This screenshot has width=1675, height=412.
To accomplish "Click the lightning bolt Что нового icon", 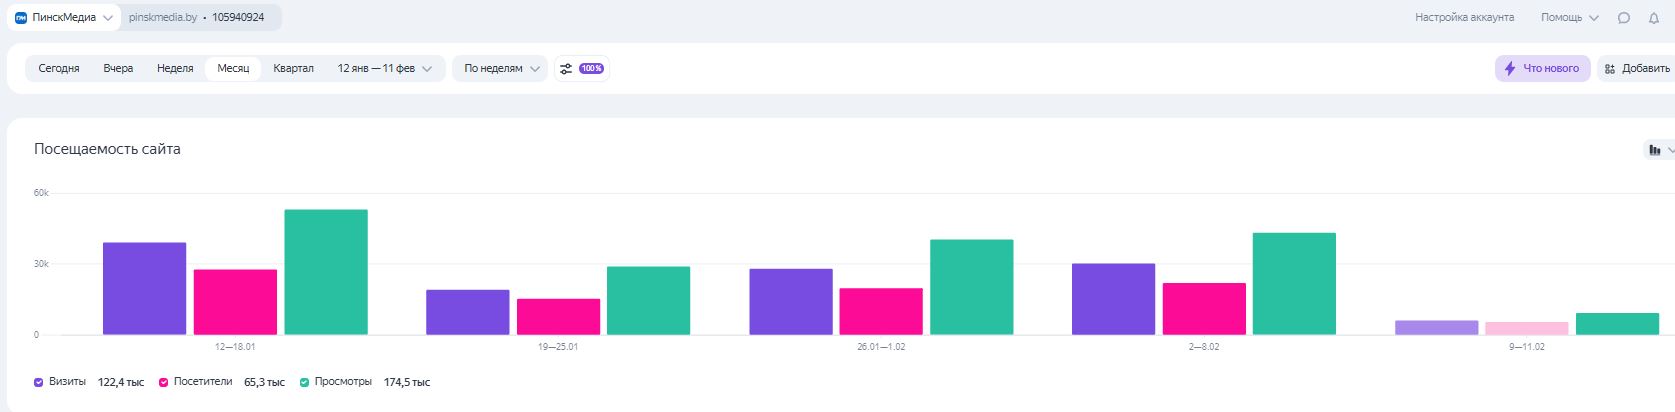I will click(1510, 69).
